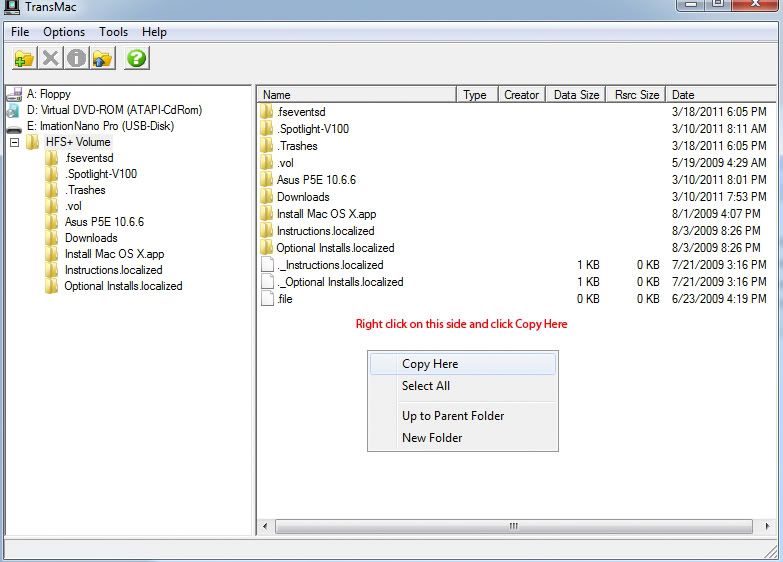The image size is (783, 562).
Task: Open the File menu
Action: 20,32
